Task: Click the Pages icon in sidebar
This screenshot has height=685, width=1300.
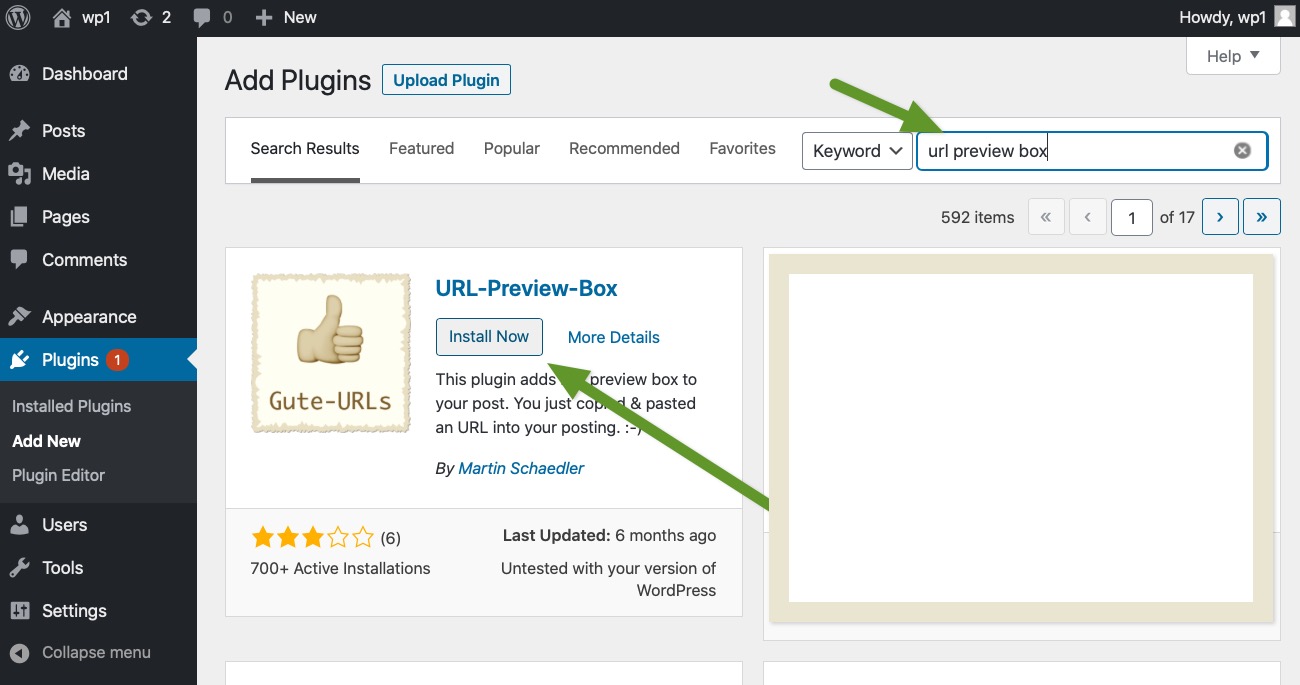Action: (x=19, y=217)
